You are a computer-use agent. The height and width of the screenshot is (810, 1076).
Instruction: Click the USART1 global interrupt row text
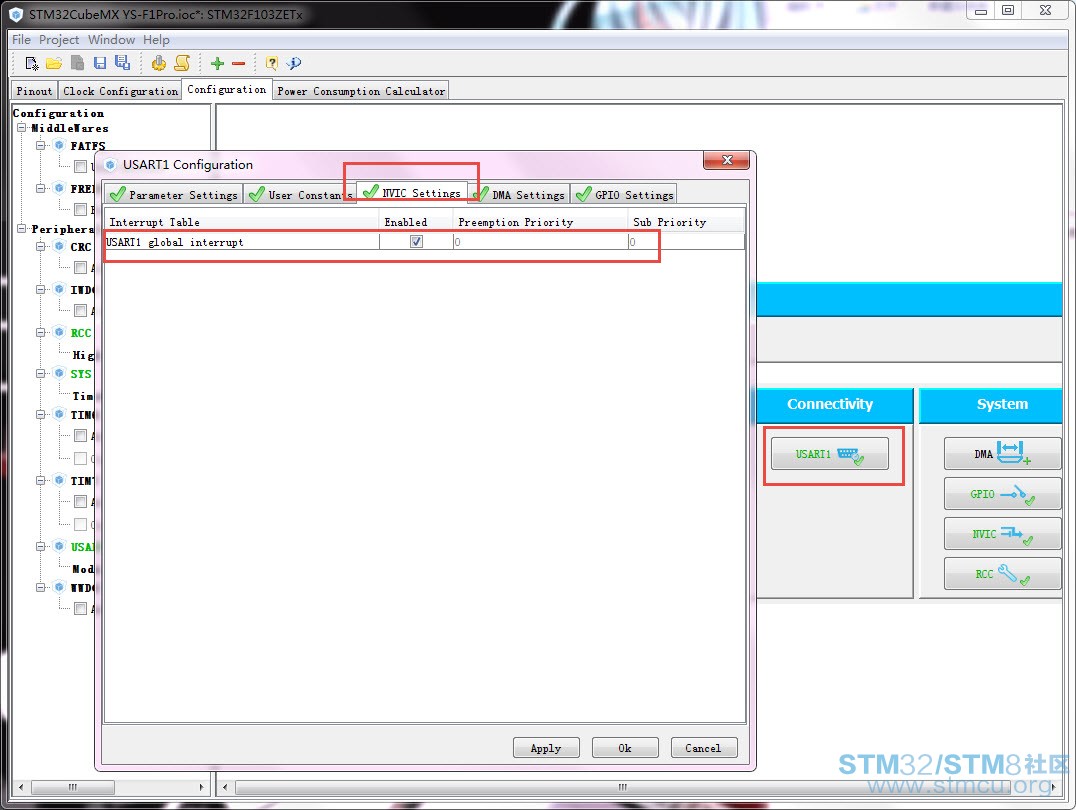[175, 242]
